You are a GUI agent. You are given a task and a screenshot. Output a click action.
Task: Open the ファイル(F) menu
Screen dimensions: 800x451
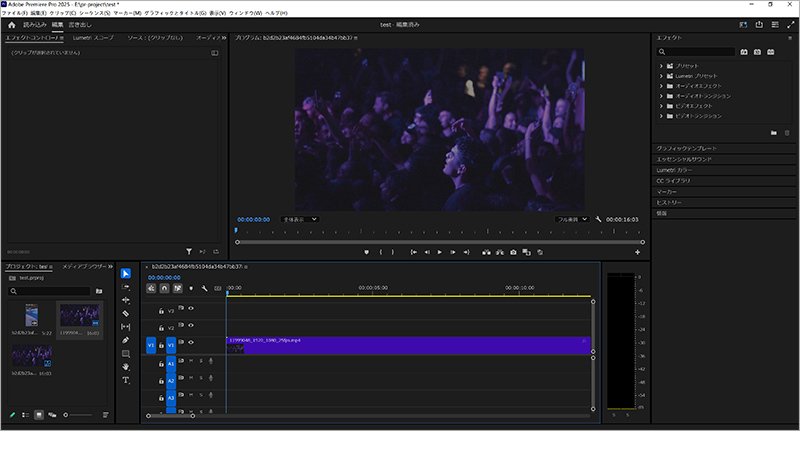(14, 13)
